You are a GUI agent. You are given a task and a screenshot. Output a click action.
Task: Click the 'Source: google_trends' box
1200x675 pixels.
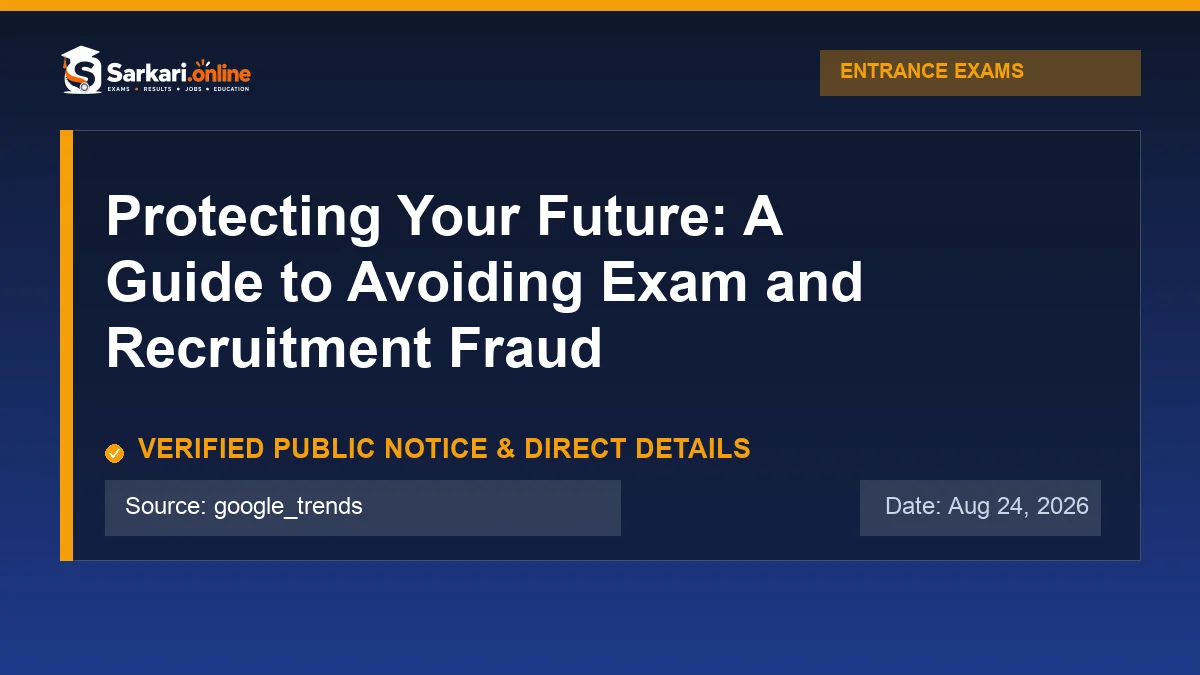(363, 508)
